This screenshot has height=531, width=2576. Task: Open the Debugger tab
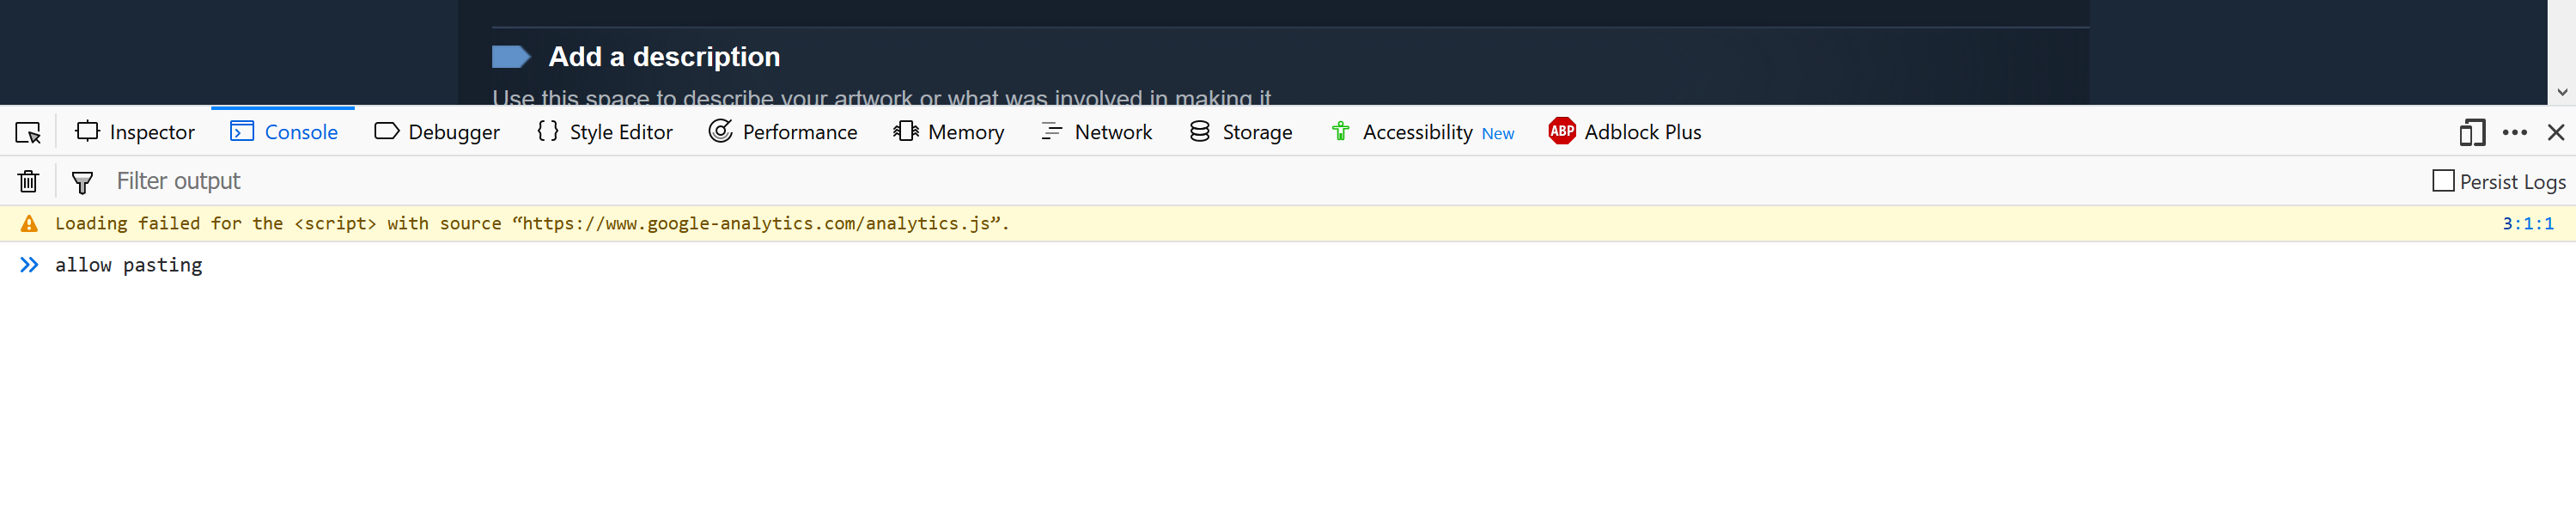tap(437, 132)
